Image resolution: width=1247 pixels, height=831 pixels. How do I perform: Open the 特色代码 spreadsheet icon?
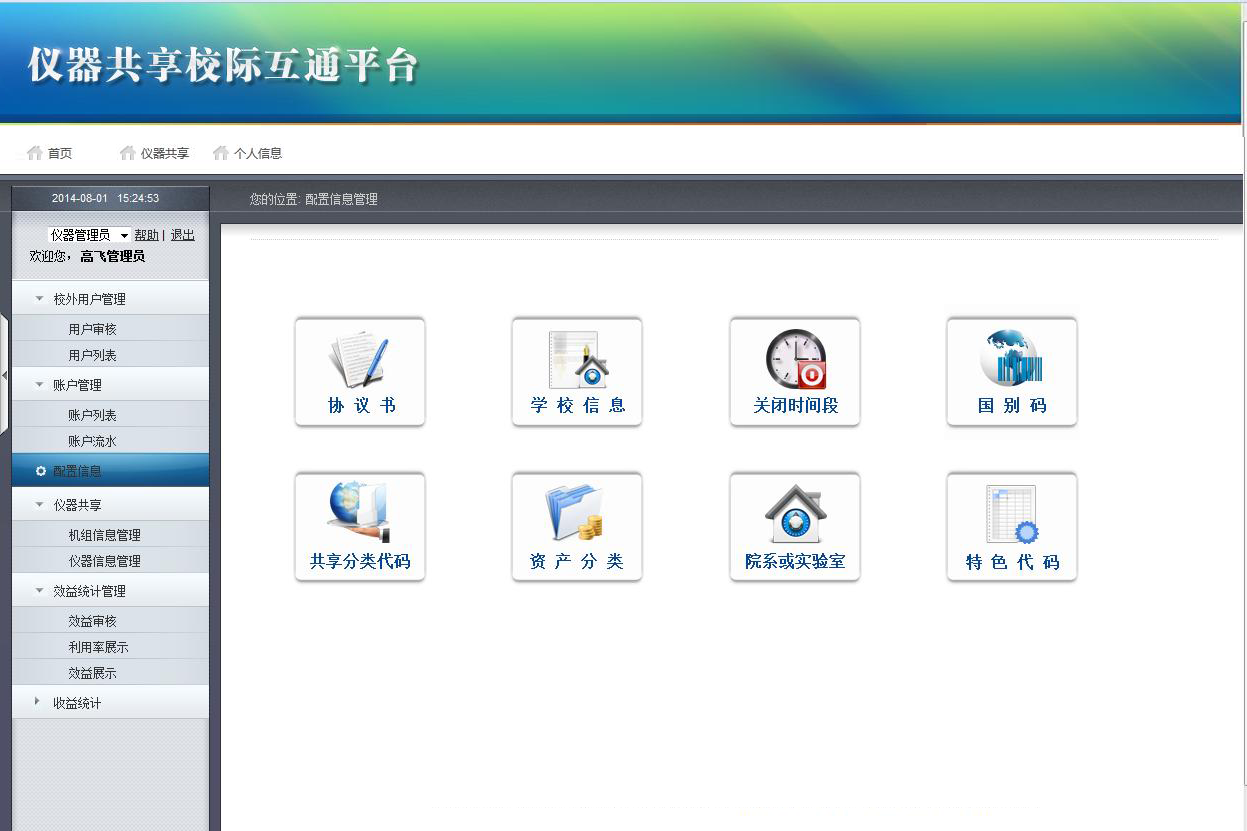tap(1012, 526)
